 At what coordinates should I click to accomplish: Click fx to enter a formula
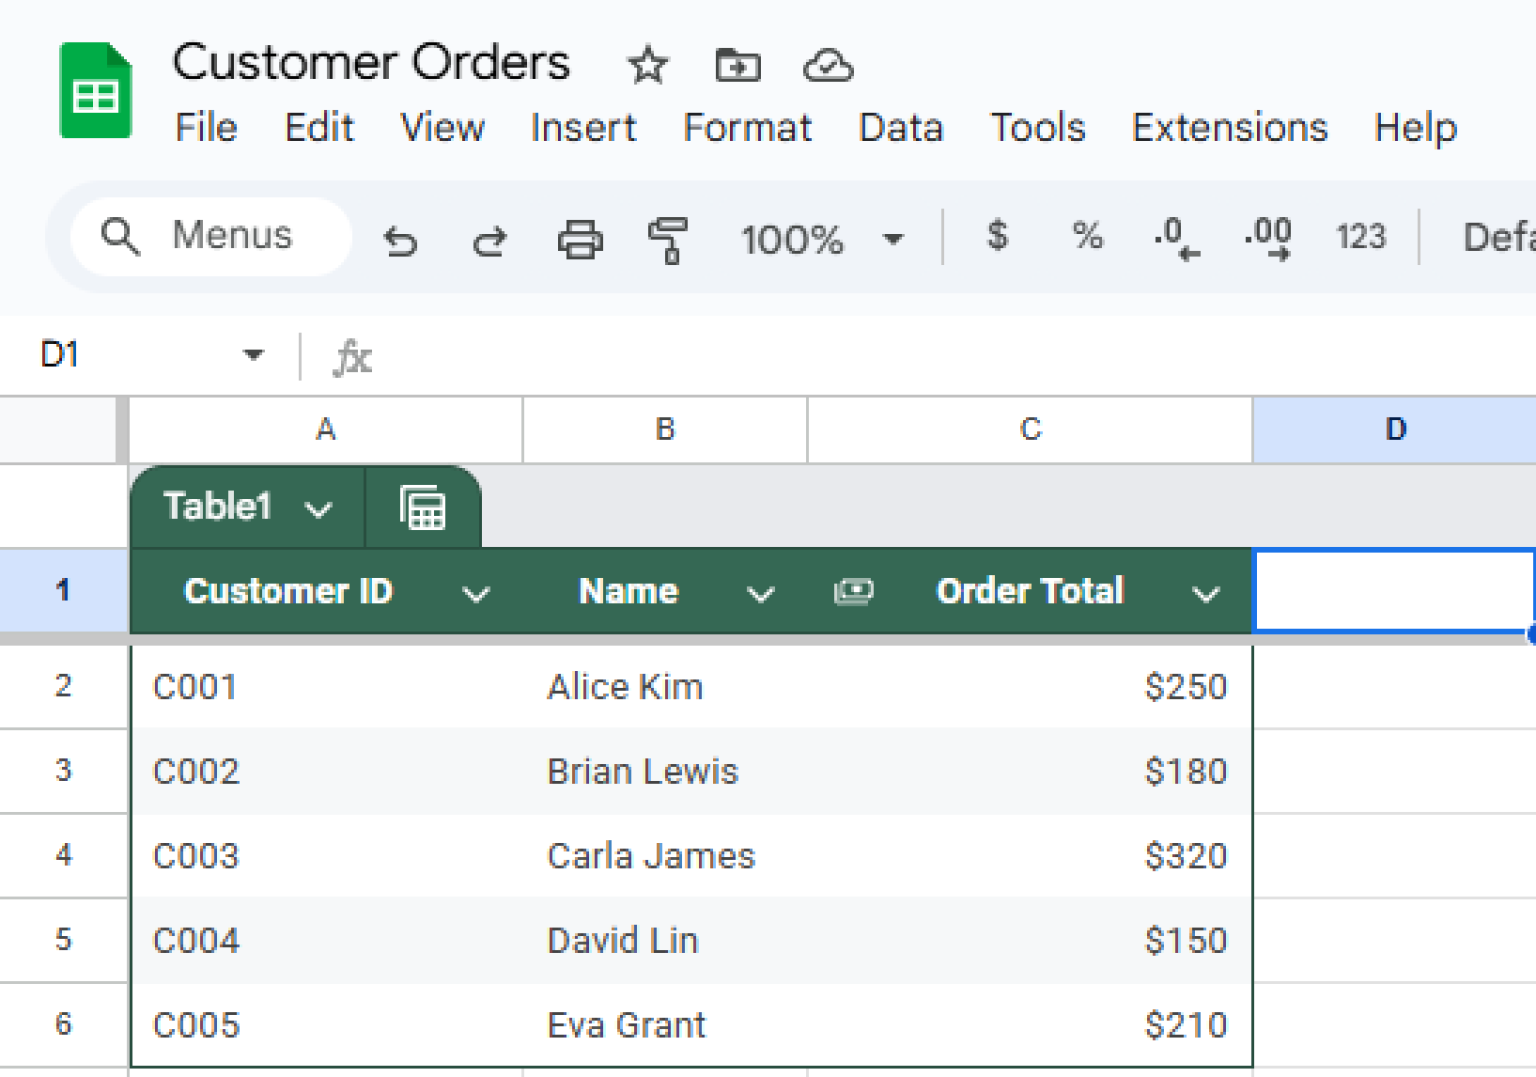pos(352,357)
